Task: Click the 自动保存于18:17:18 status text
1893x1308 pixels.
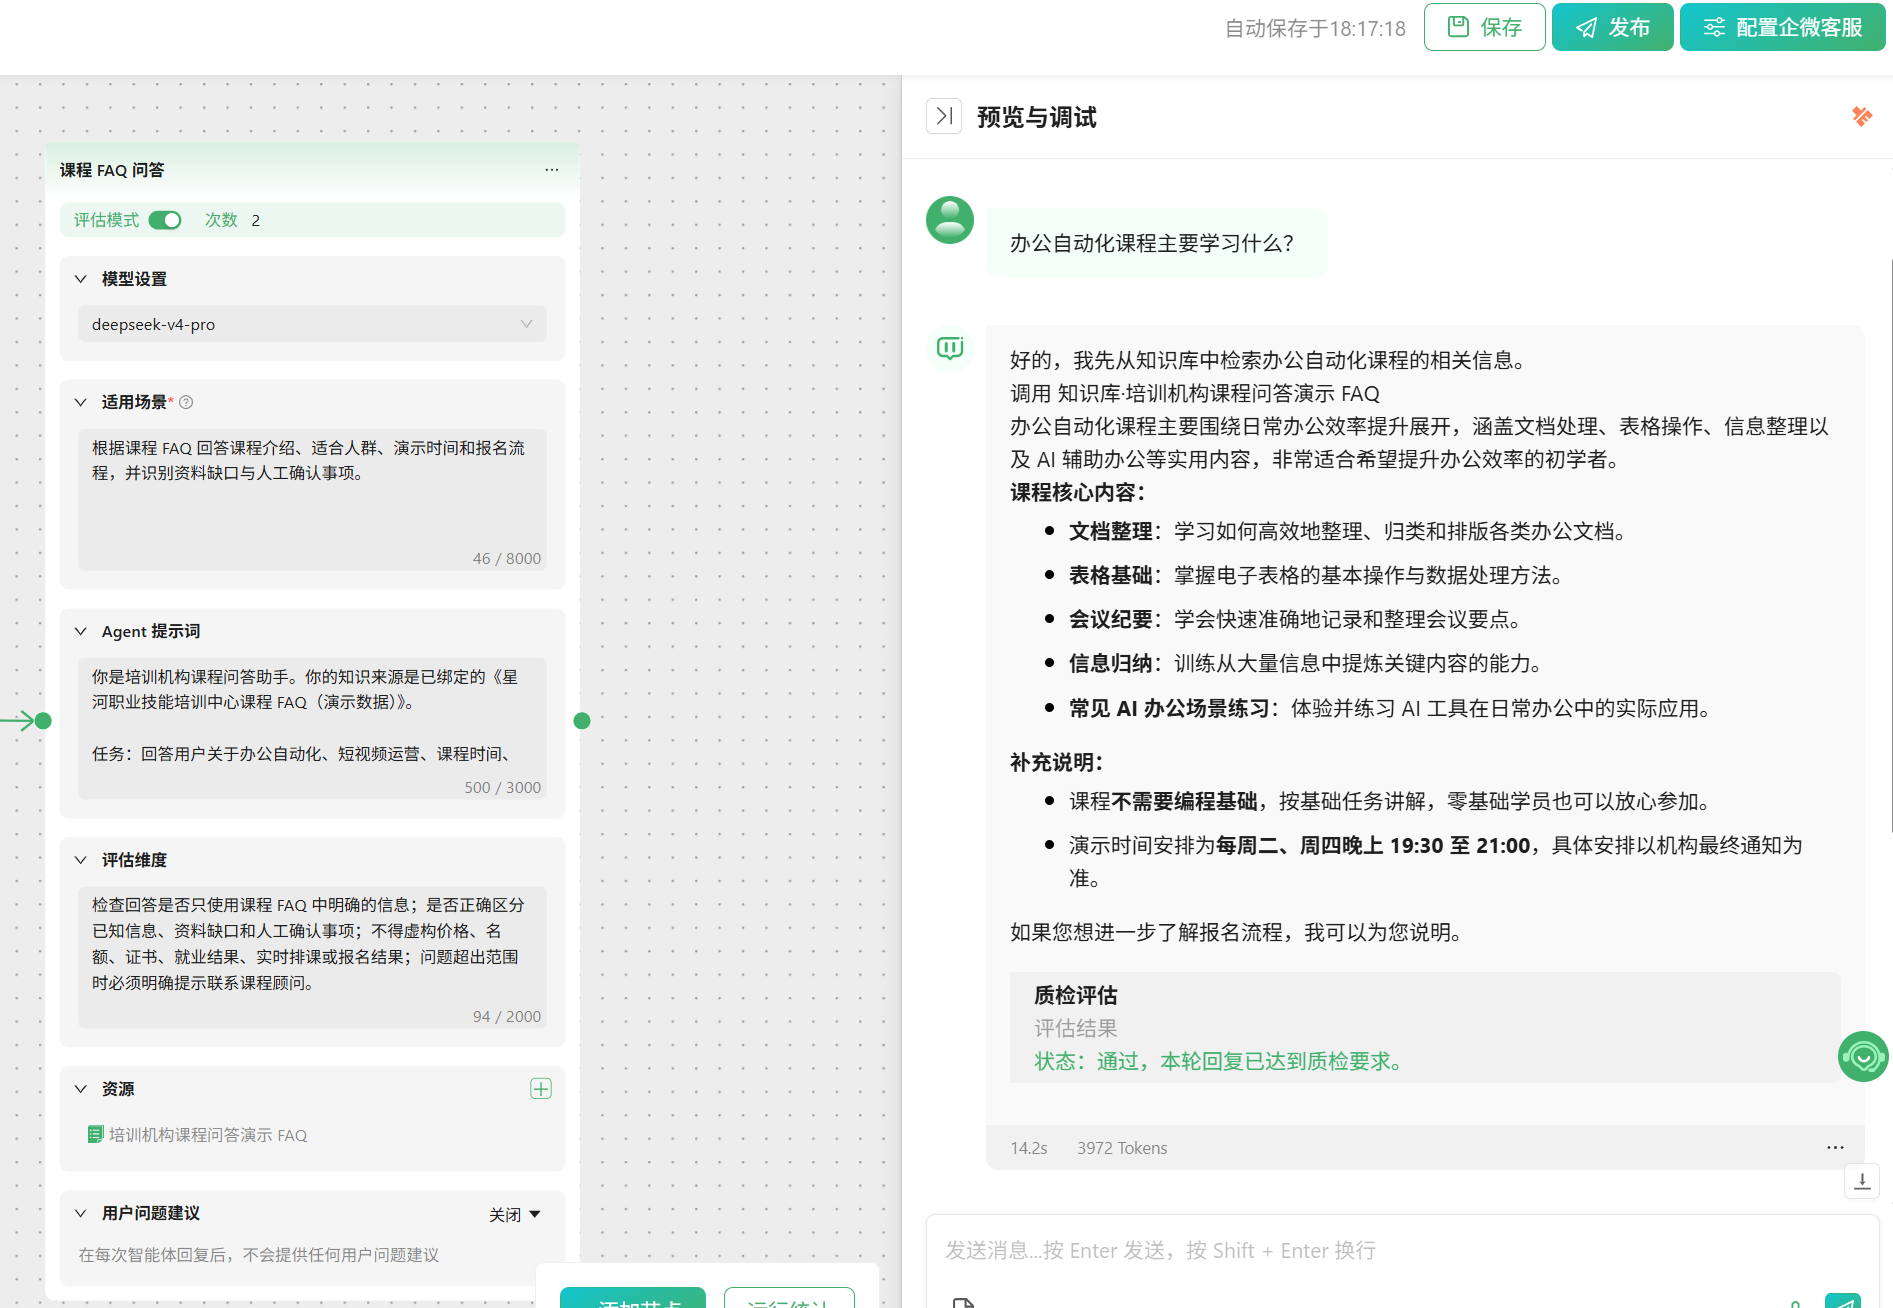Action: tap(1315, 28)
